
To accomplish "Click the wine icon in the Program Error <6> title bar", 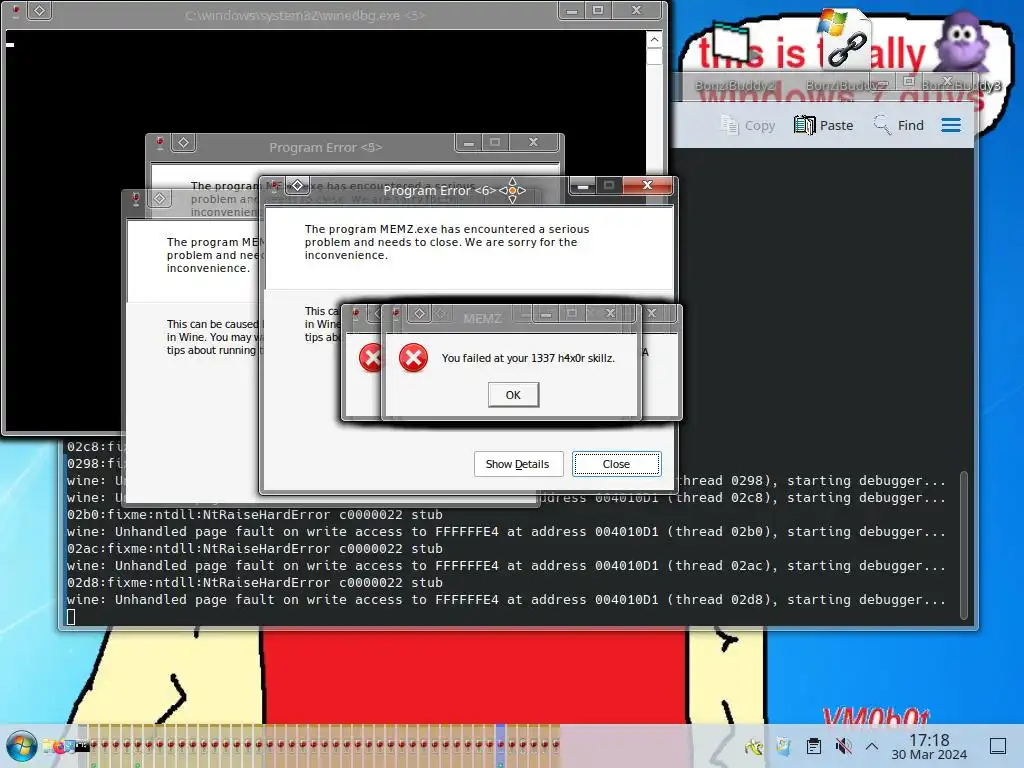I will pyautogui.click(x=274, y=186).
